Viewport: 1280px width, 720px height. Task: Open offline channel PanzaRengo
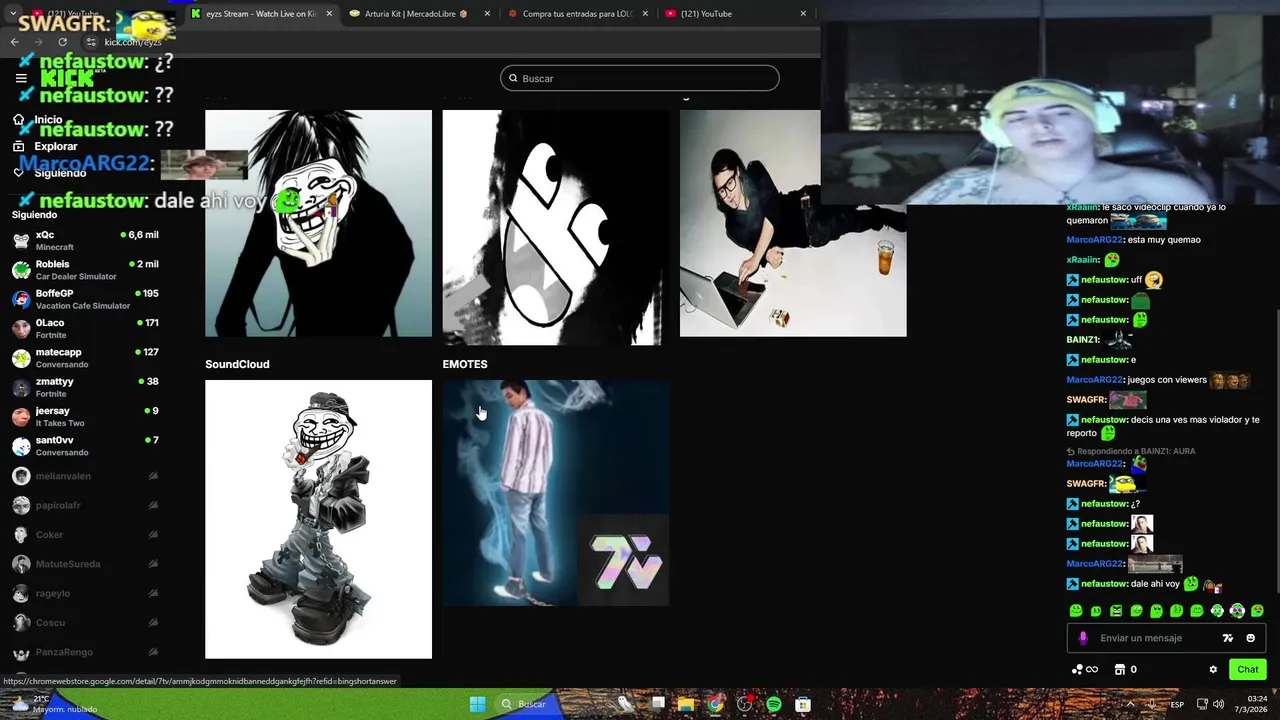coord(85,652)
